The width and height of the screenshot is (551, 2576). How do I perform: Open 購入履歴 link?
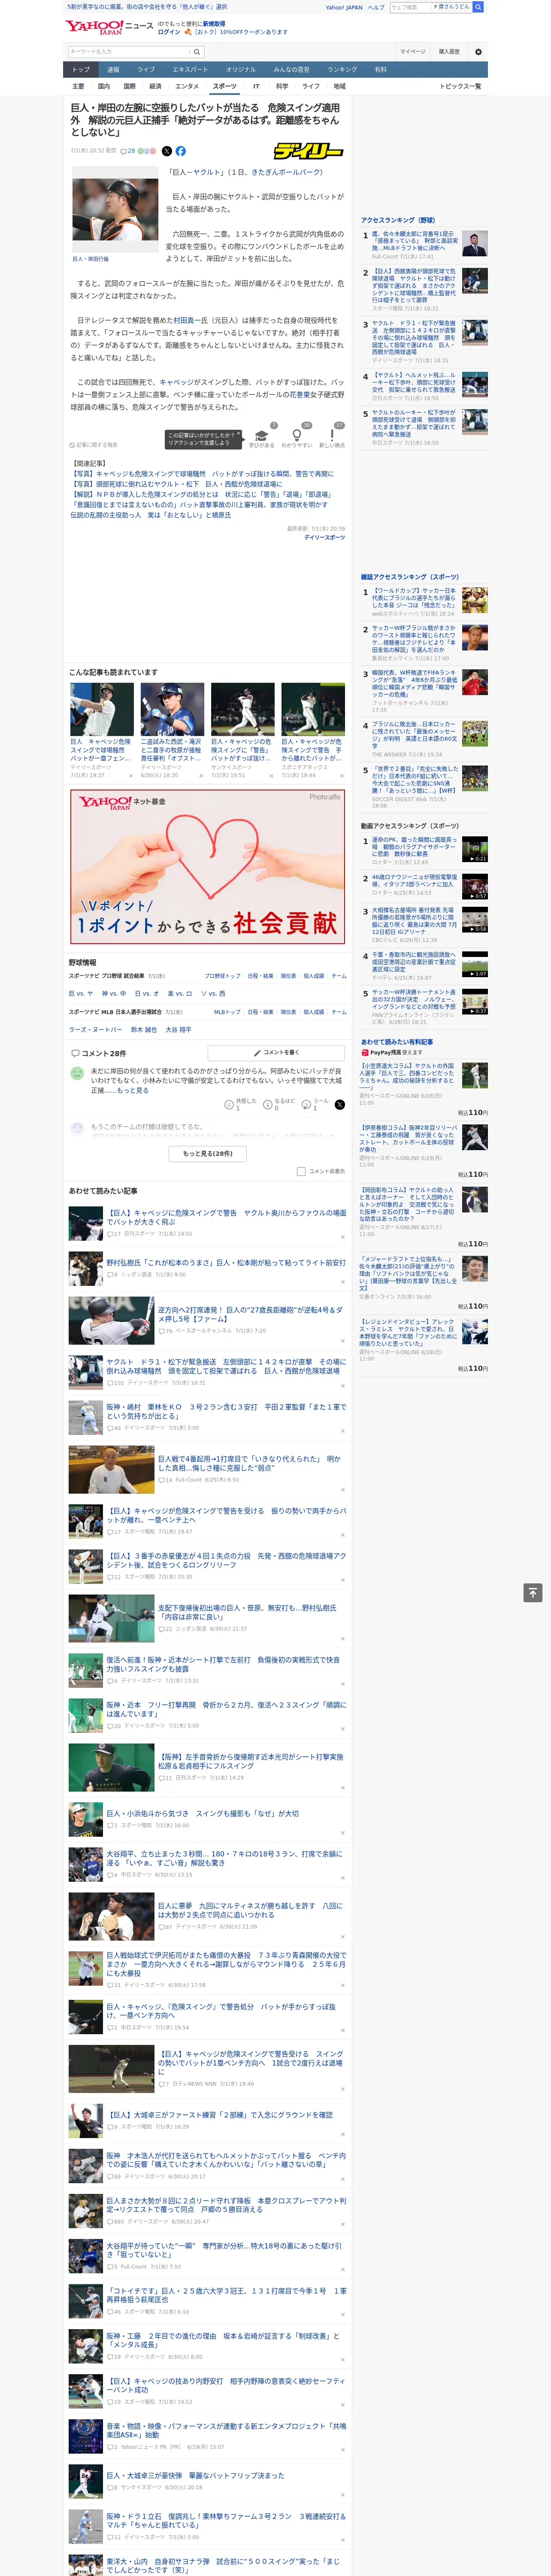click(449, 51)
